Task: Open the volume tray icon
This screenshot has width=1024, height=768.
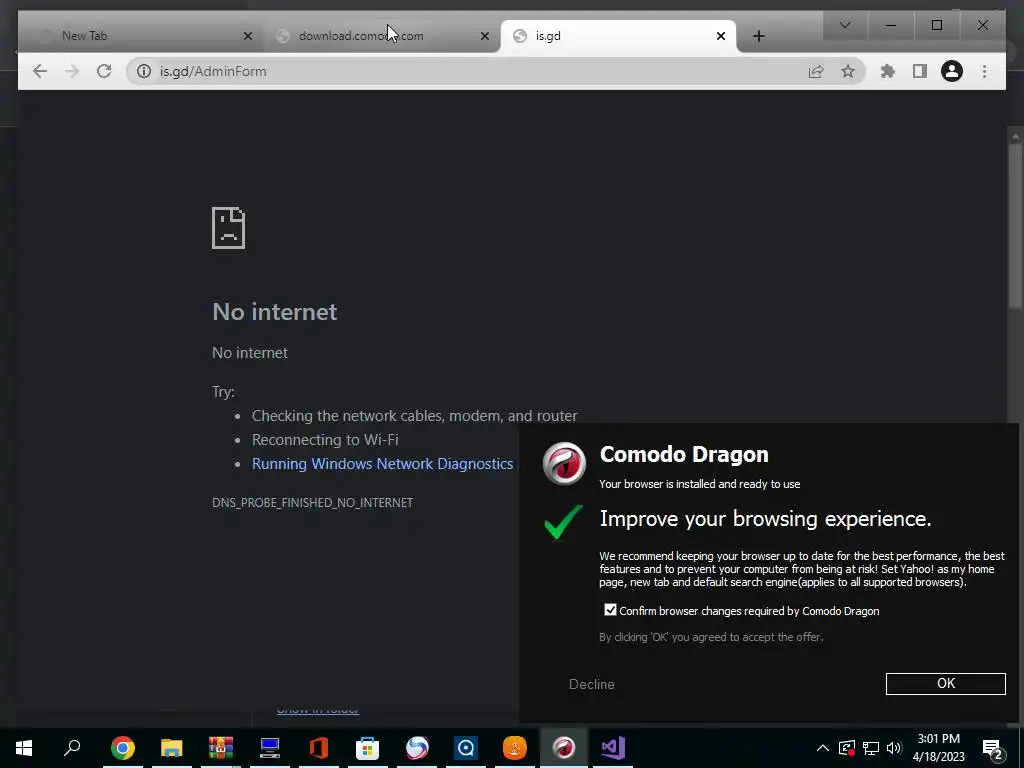Action: pyautogui.click(x=894, y=748)
